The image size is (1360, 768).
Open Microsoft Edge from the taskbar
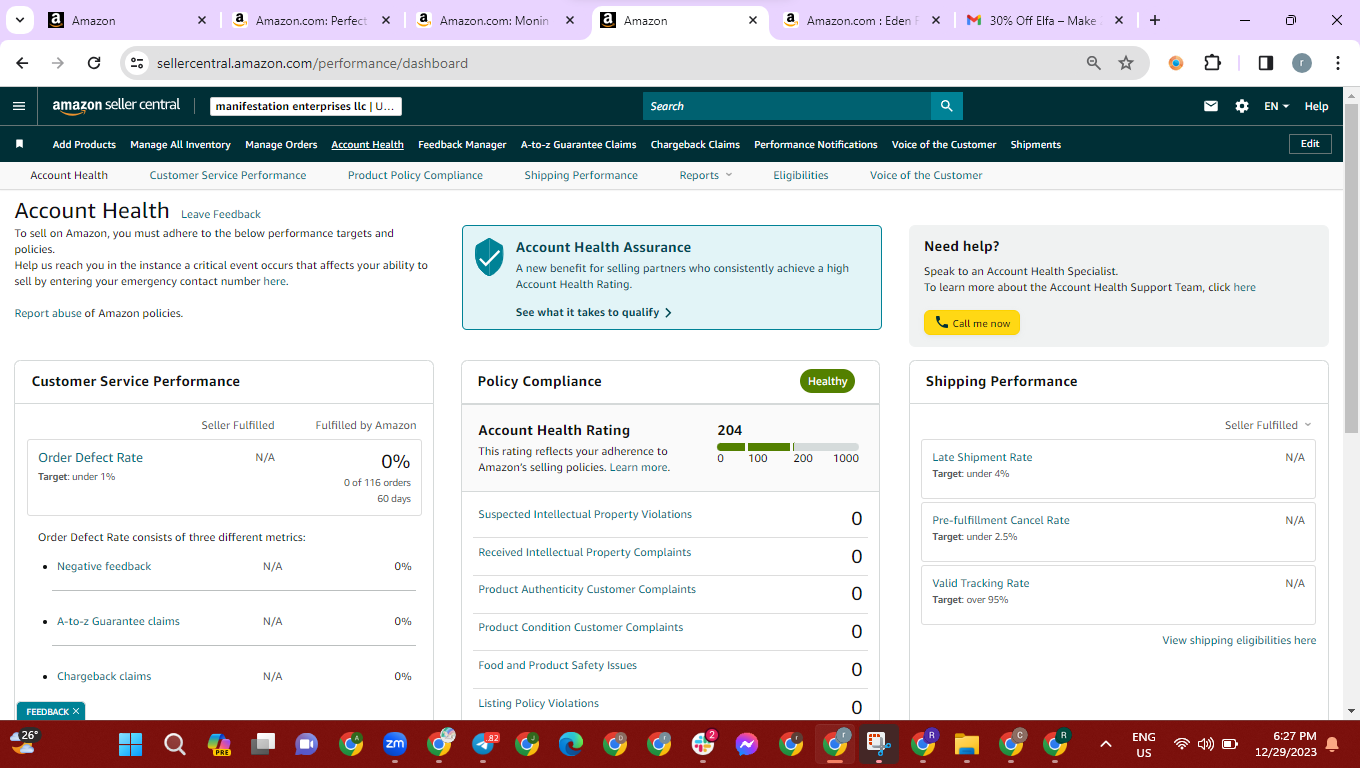pos(571,744)
